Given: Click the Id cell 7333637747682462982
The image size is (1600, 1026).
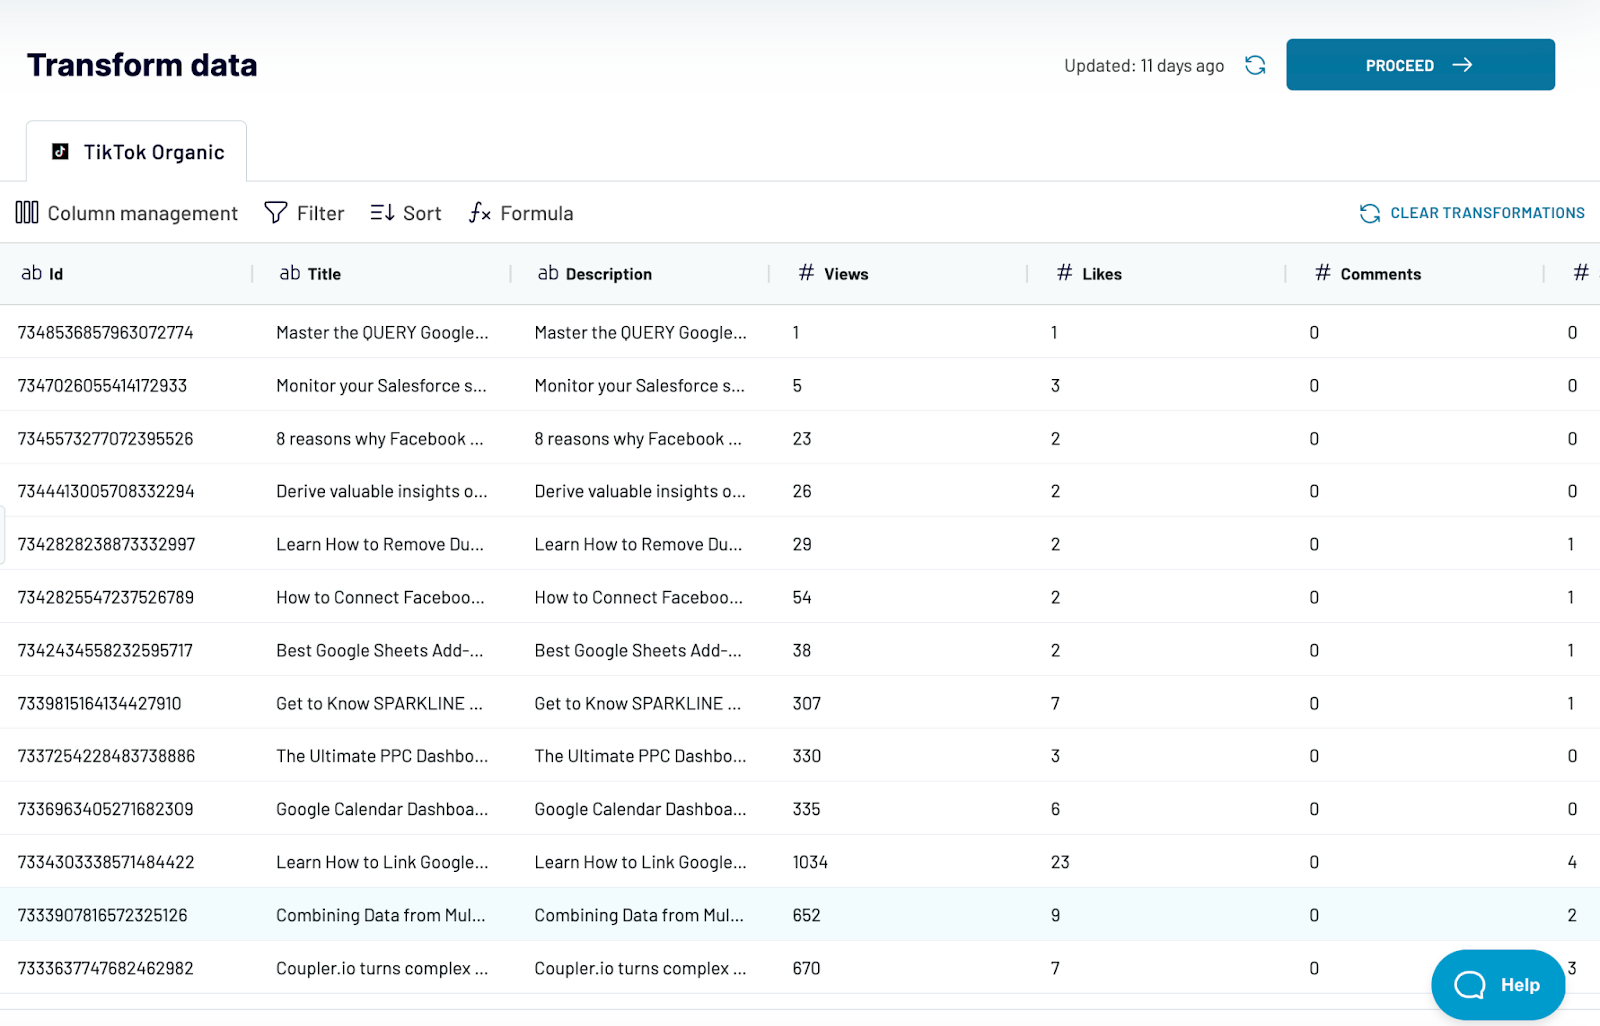Looking at the screenshot, I should click(105, 968).
